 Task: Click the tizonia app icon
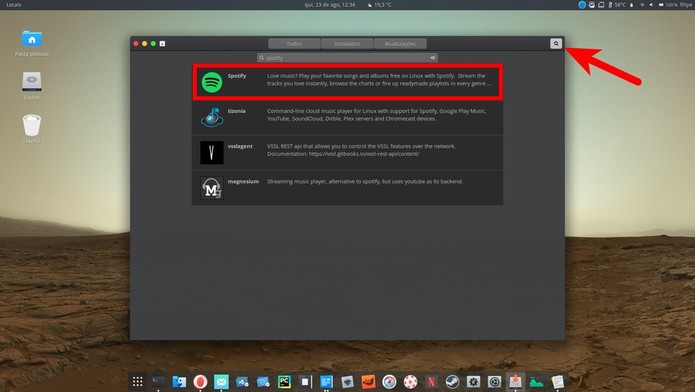click(x=212, y=118)
